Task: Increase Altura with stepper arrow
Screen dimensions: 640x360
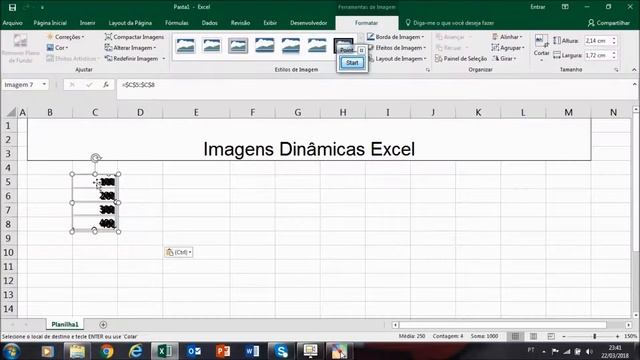Action: click(x=614, y=38)
